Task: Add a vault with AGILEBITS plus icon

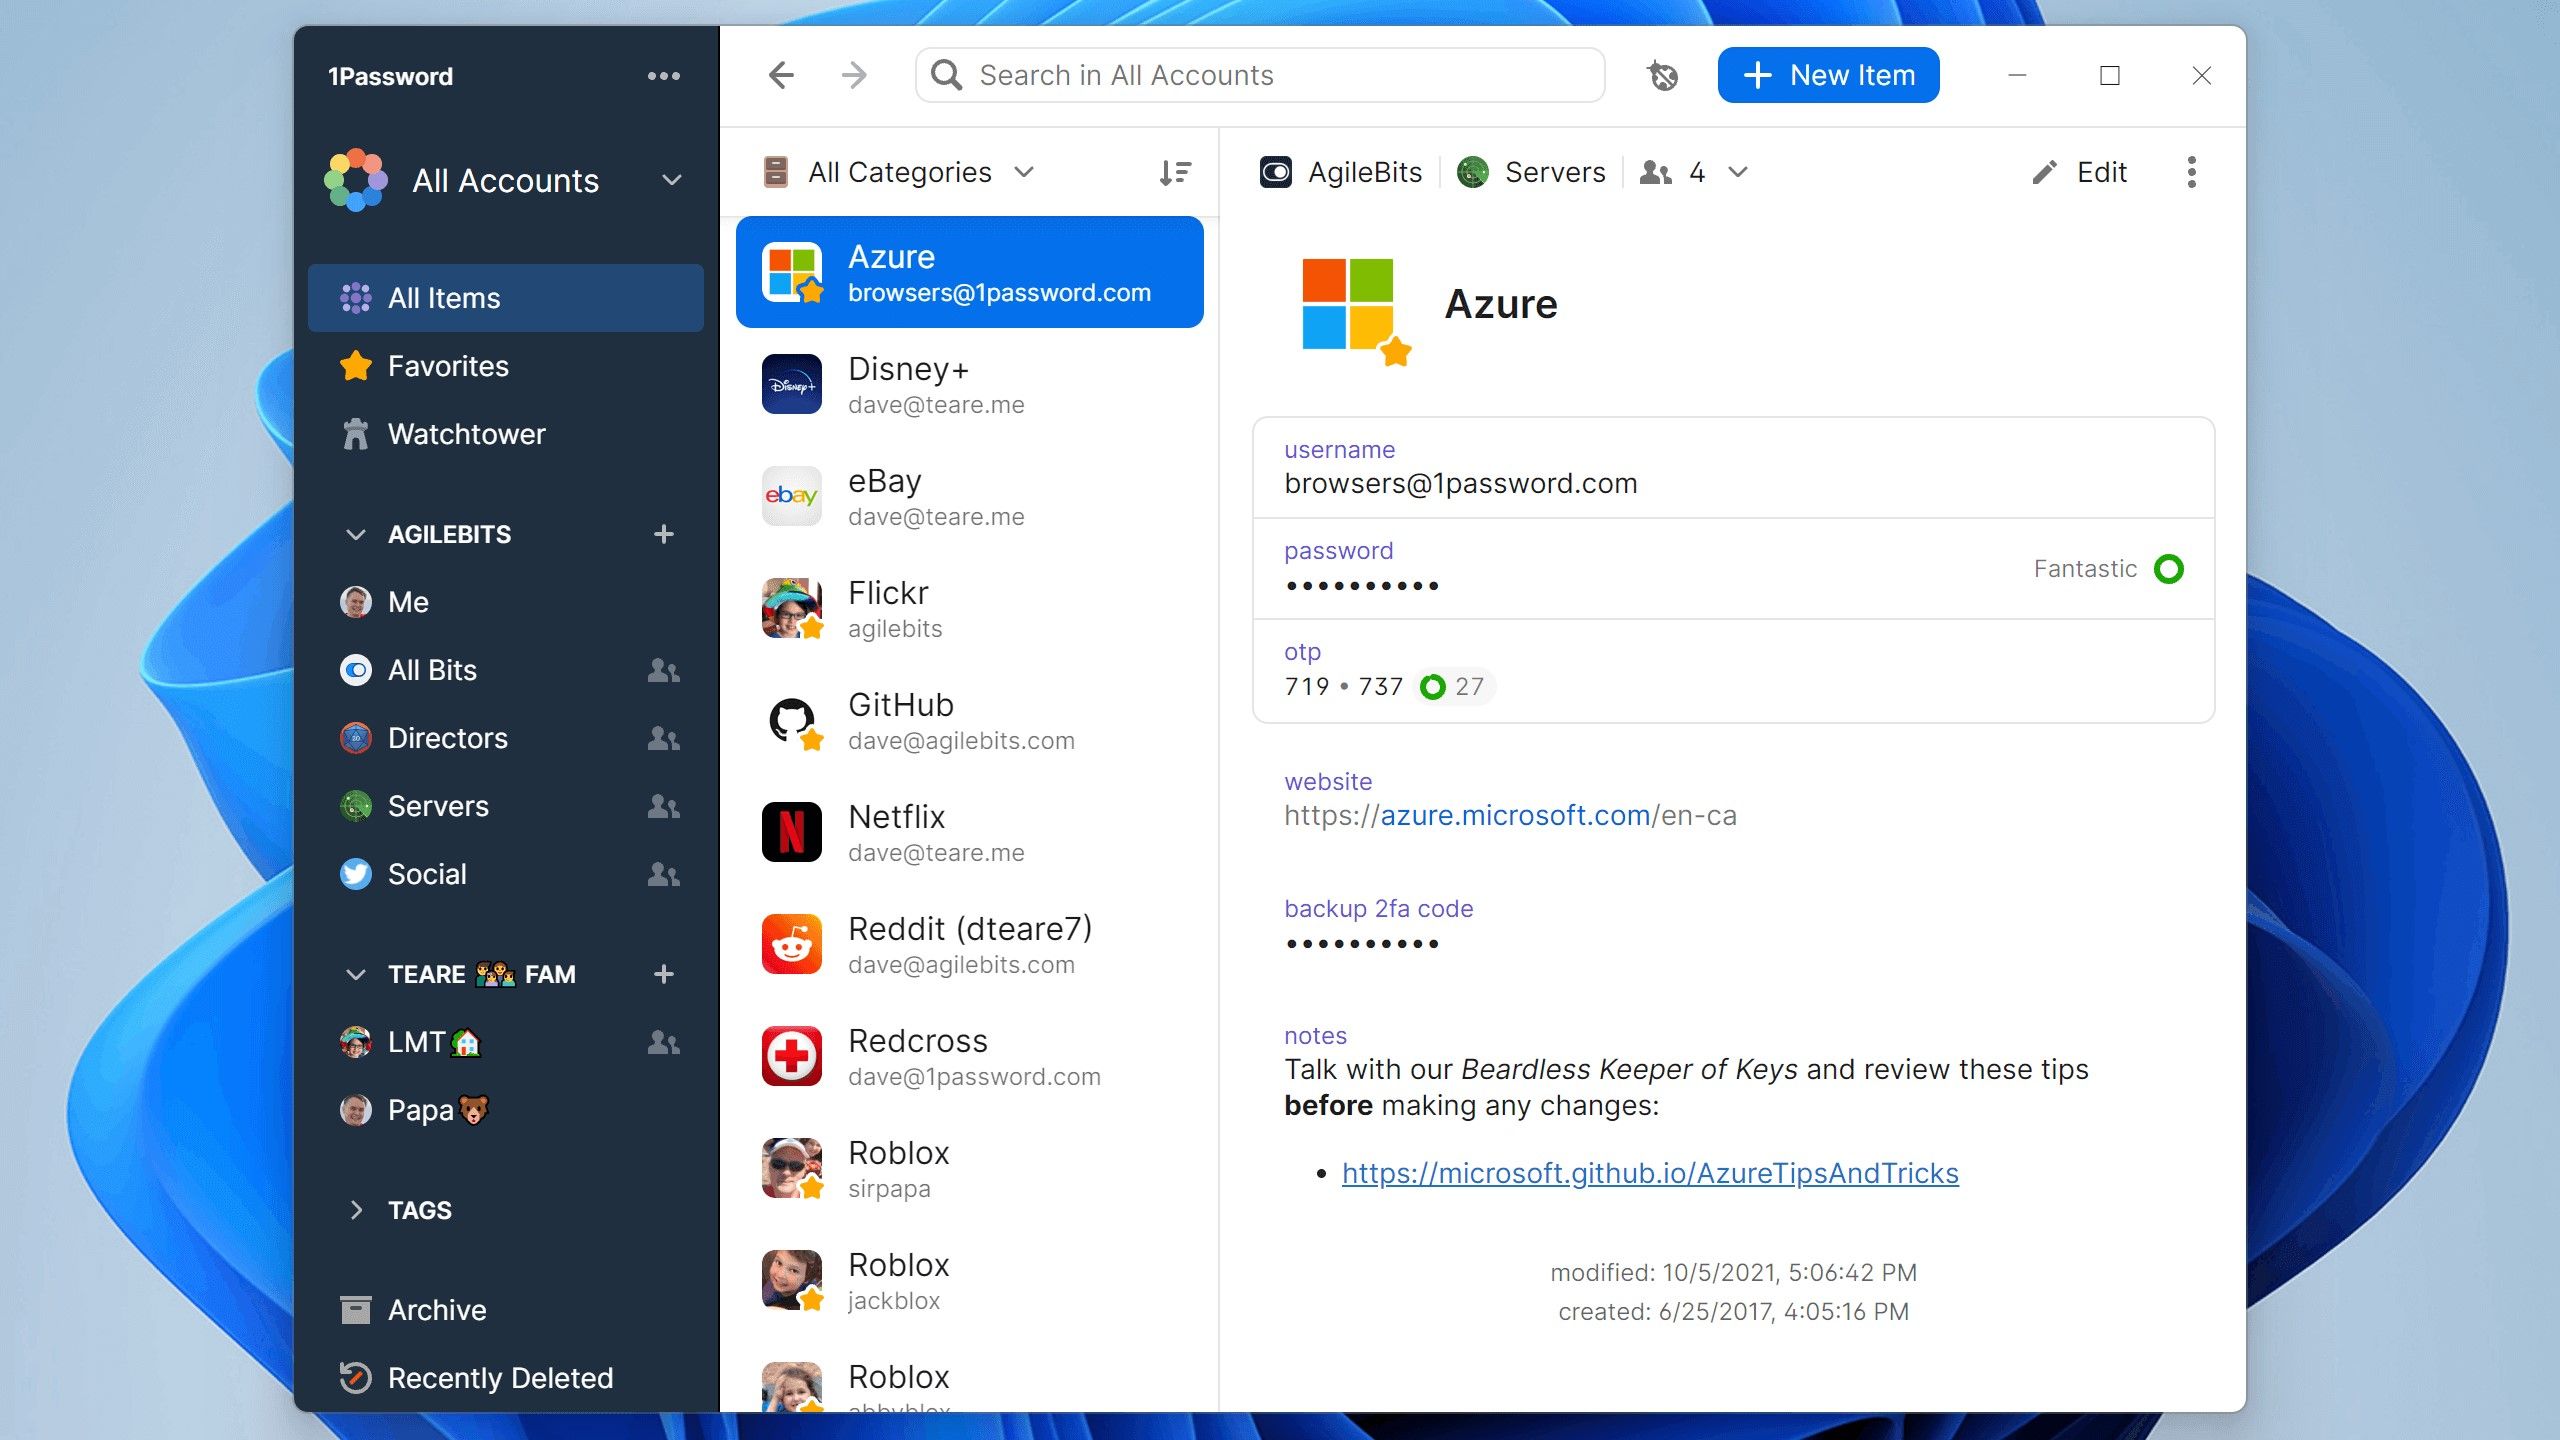Action: point(663,534)
